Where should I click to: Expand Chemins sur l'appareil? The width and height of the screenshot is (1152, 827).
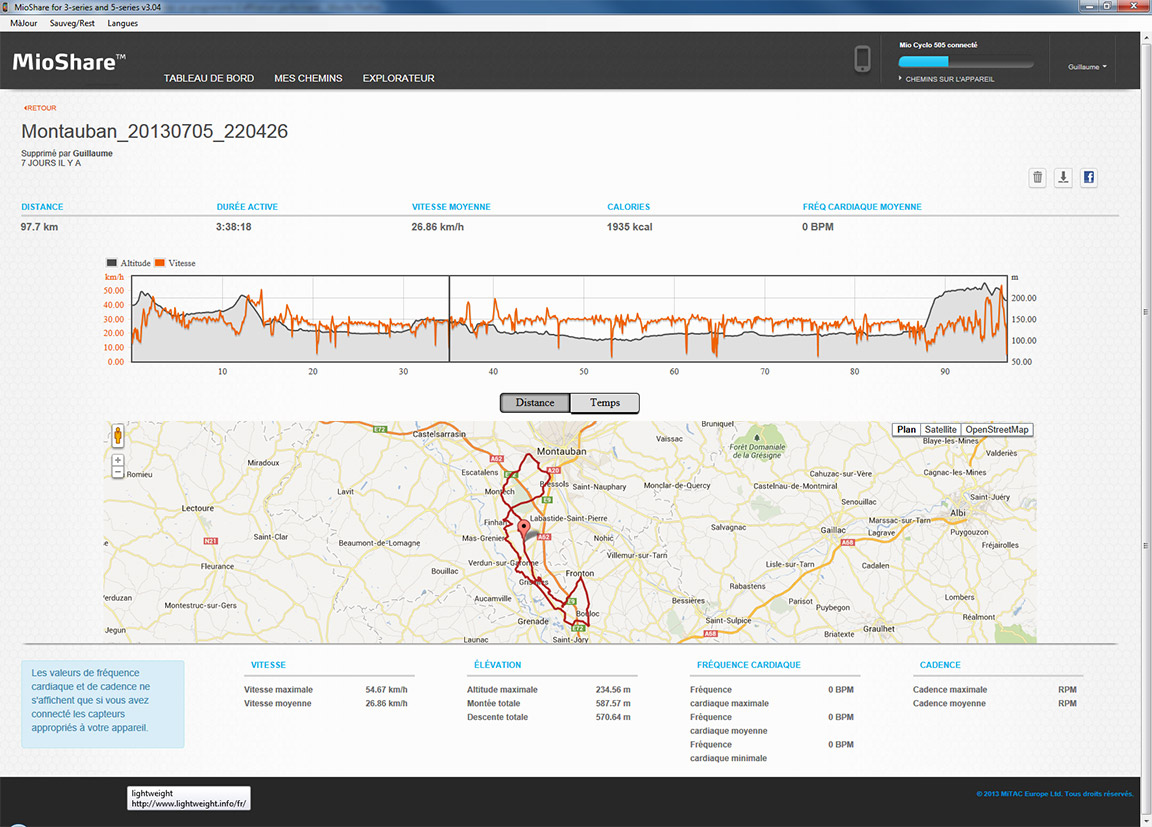click(x=946, y=79)
